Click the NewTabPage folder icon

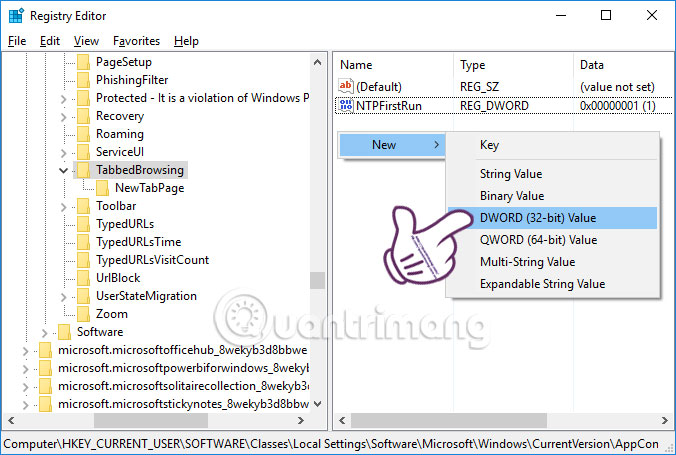[103, 188]
